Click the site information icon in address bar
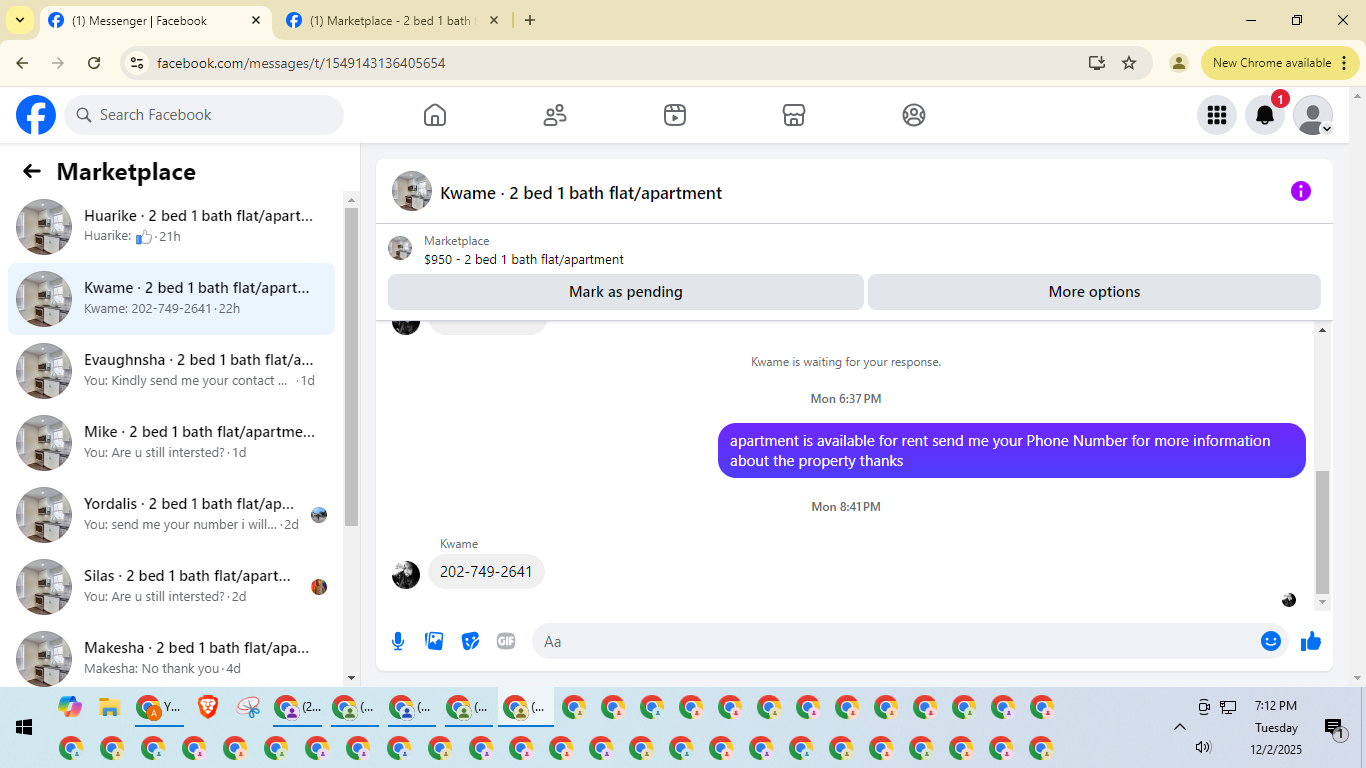 pos(138,63)
